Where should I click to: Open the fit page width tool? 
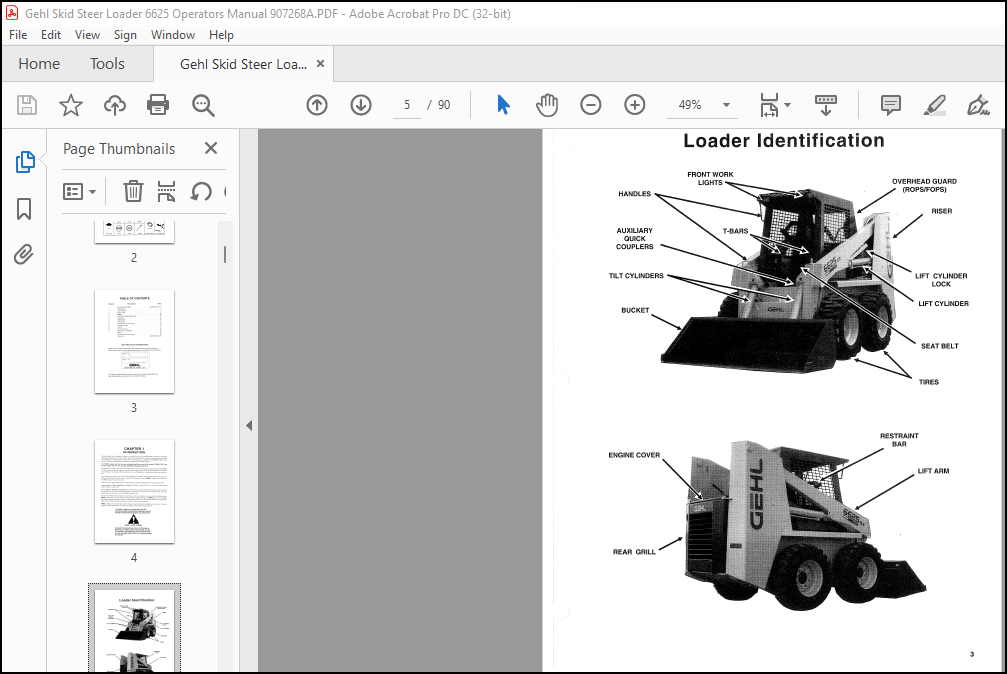(x=769, y=105)
